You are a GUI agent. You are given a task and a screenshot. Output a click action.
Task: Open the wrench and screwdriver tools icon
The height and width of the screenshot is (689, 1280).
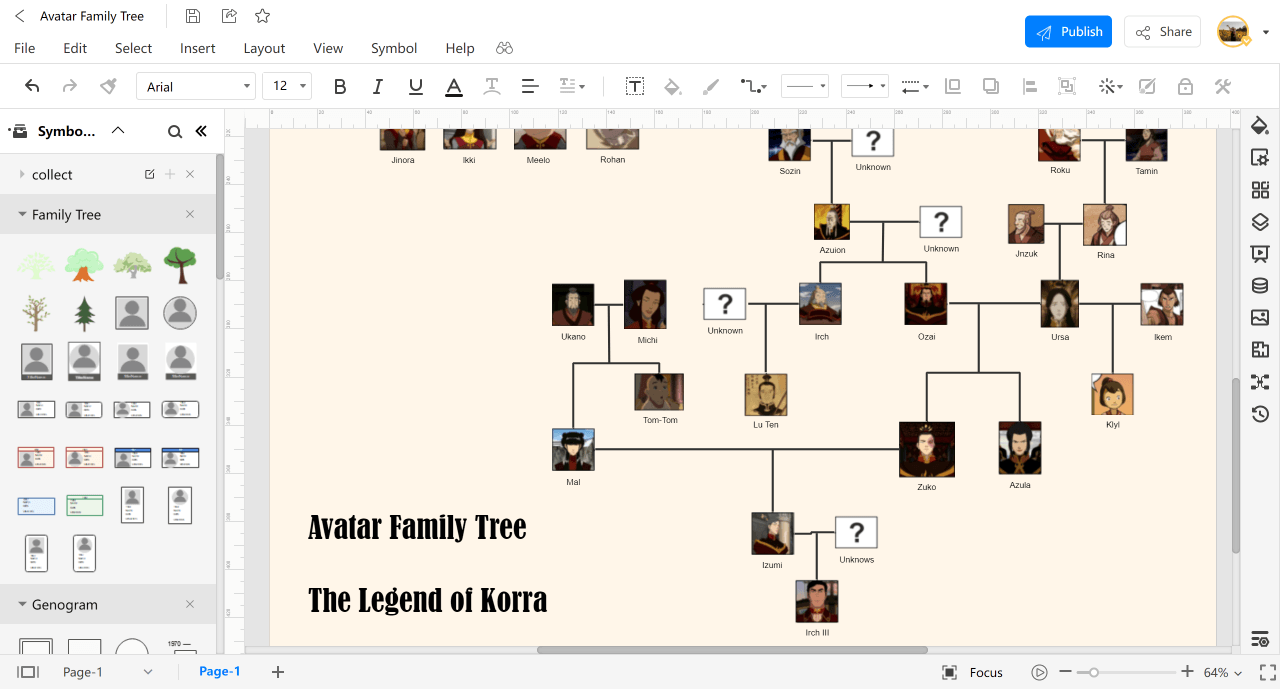point(1222,86)
